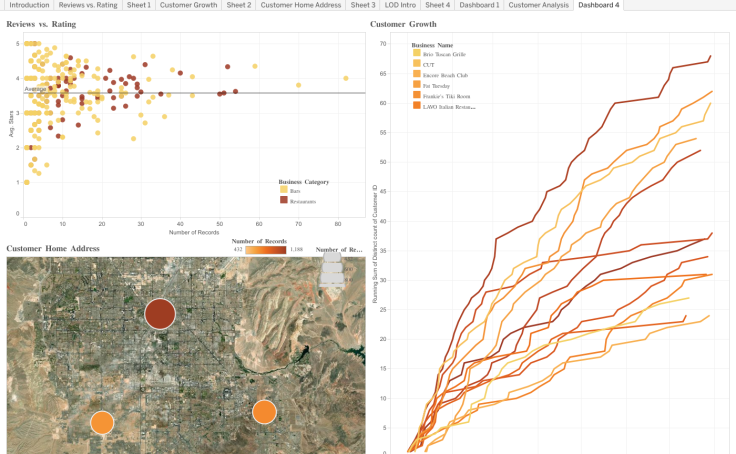
Task: Select the bottom-right orange map circle
Action: 264,411
